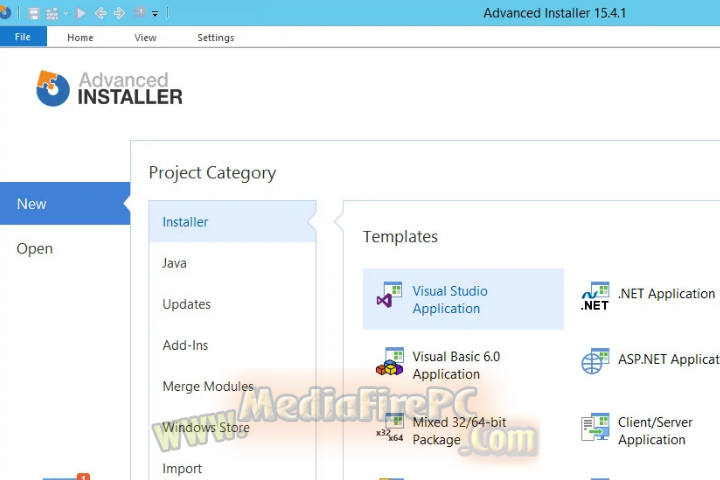Select New in the left sidebar
The height and width of the screenshot is (480, 720).
[x=65, y=203]
